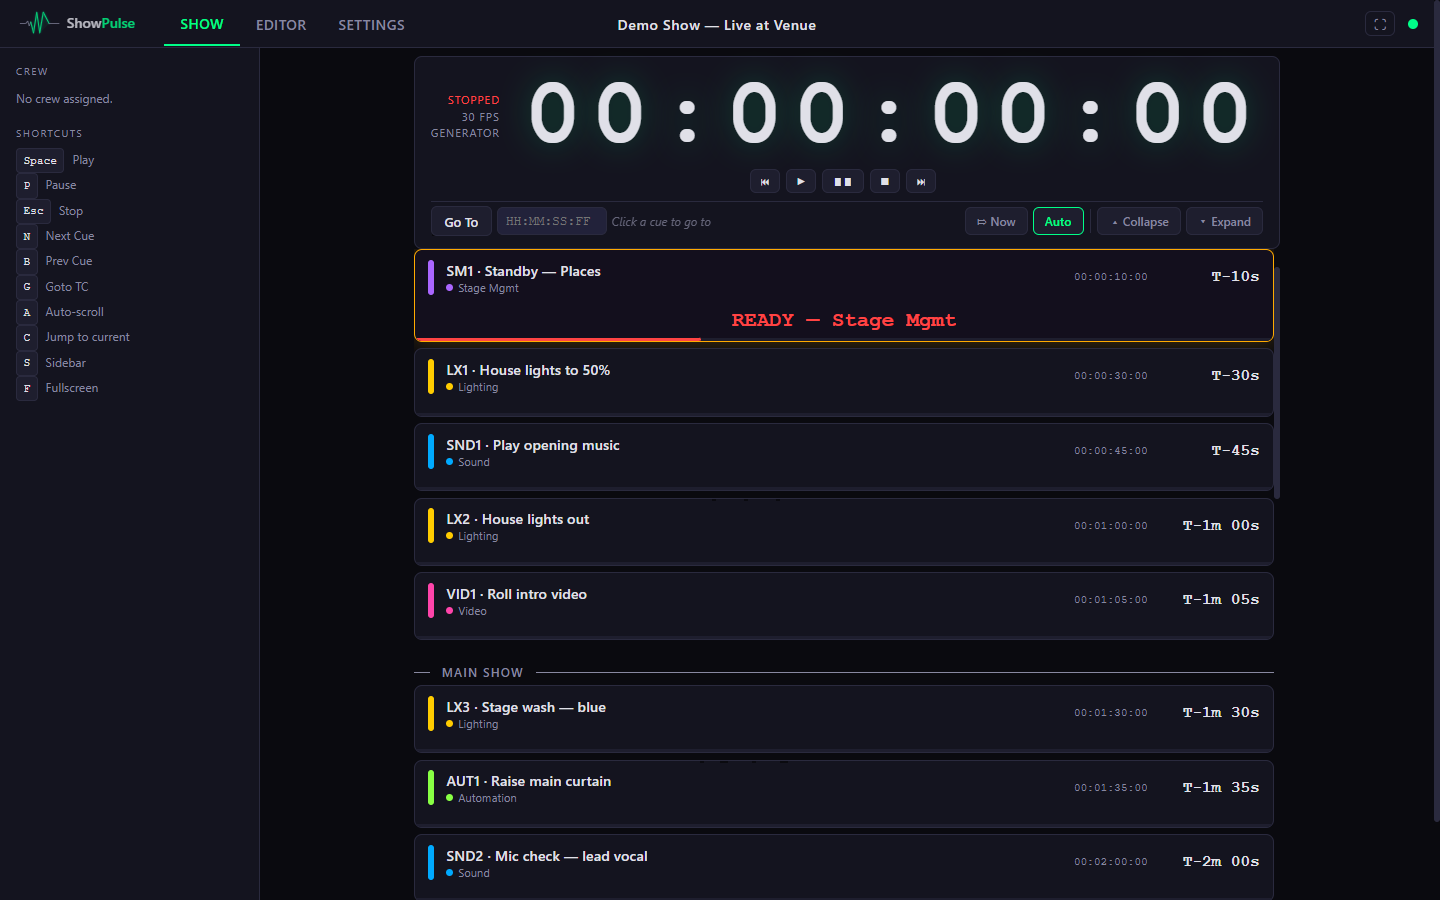This screenshot has height=900, width=1440.
Task: Skip to next cue transport button
Action: (921, 181)
